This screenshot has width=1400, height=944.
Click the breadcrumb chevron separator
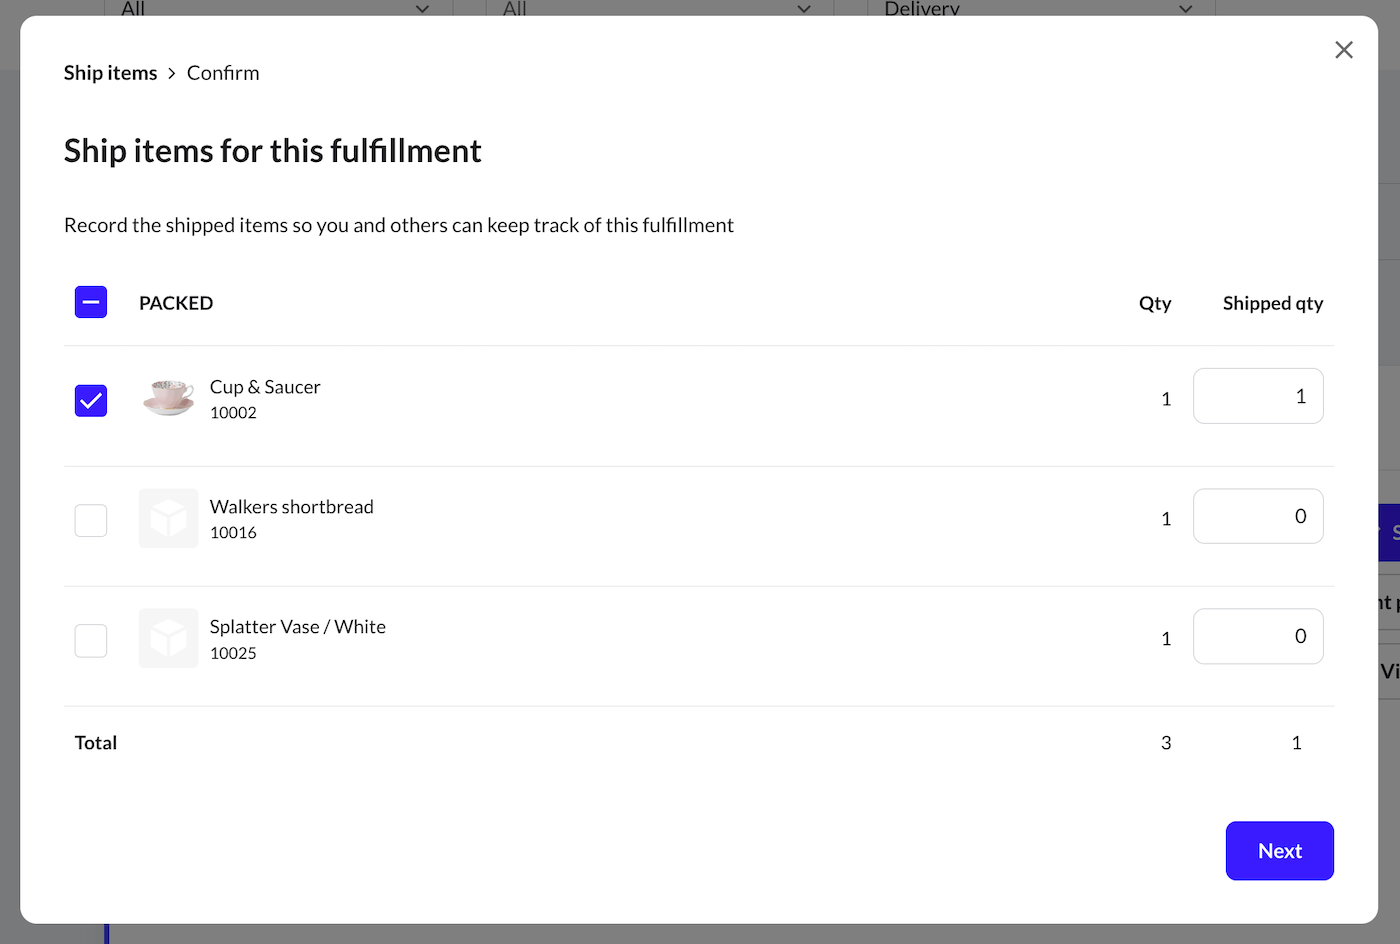click(172, 73)
